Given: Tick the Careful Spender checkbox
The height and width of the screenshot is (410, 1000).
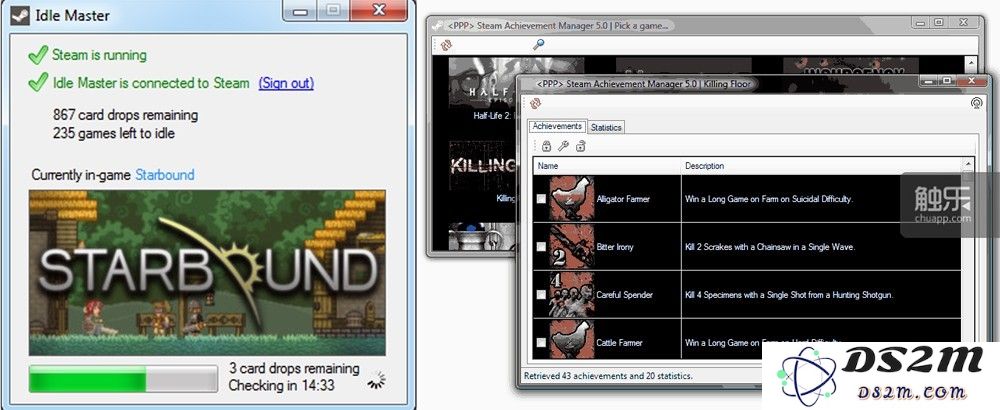Looking at the screenshot, I should (541, 295).
